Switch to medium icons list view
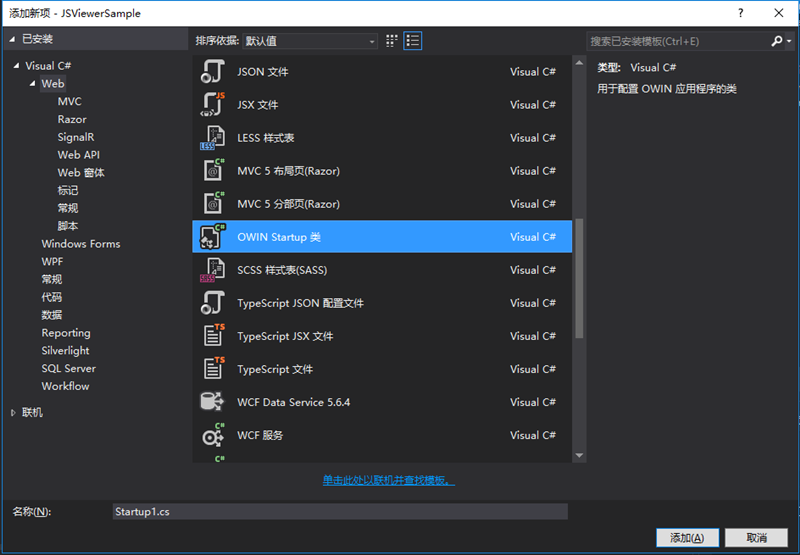This screenshot has height=555, width=800. (x=412, y=41)
